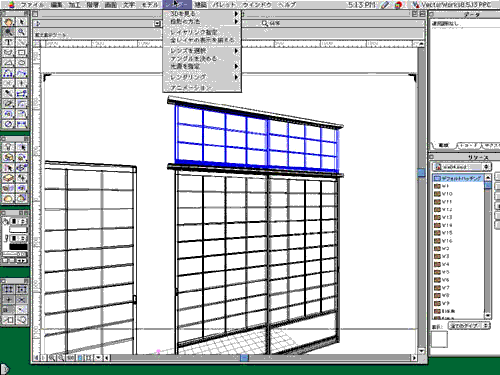Screen dimensions: 500x375
Task: Click the white fill color swatch
Action: click(x=18, y=230)
